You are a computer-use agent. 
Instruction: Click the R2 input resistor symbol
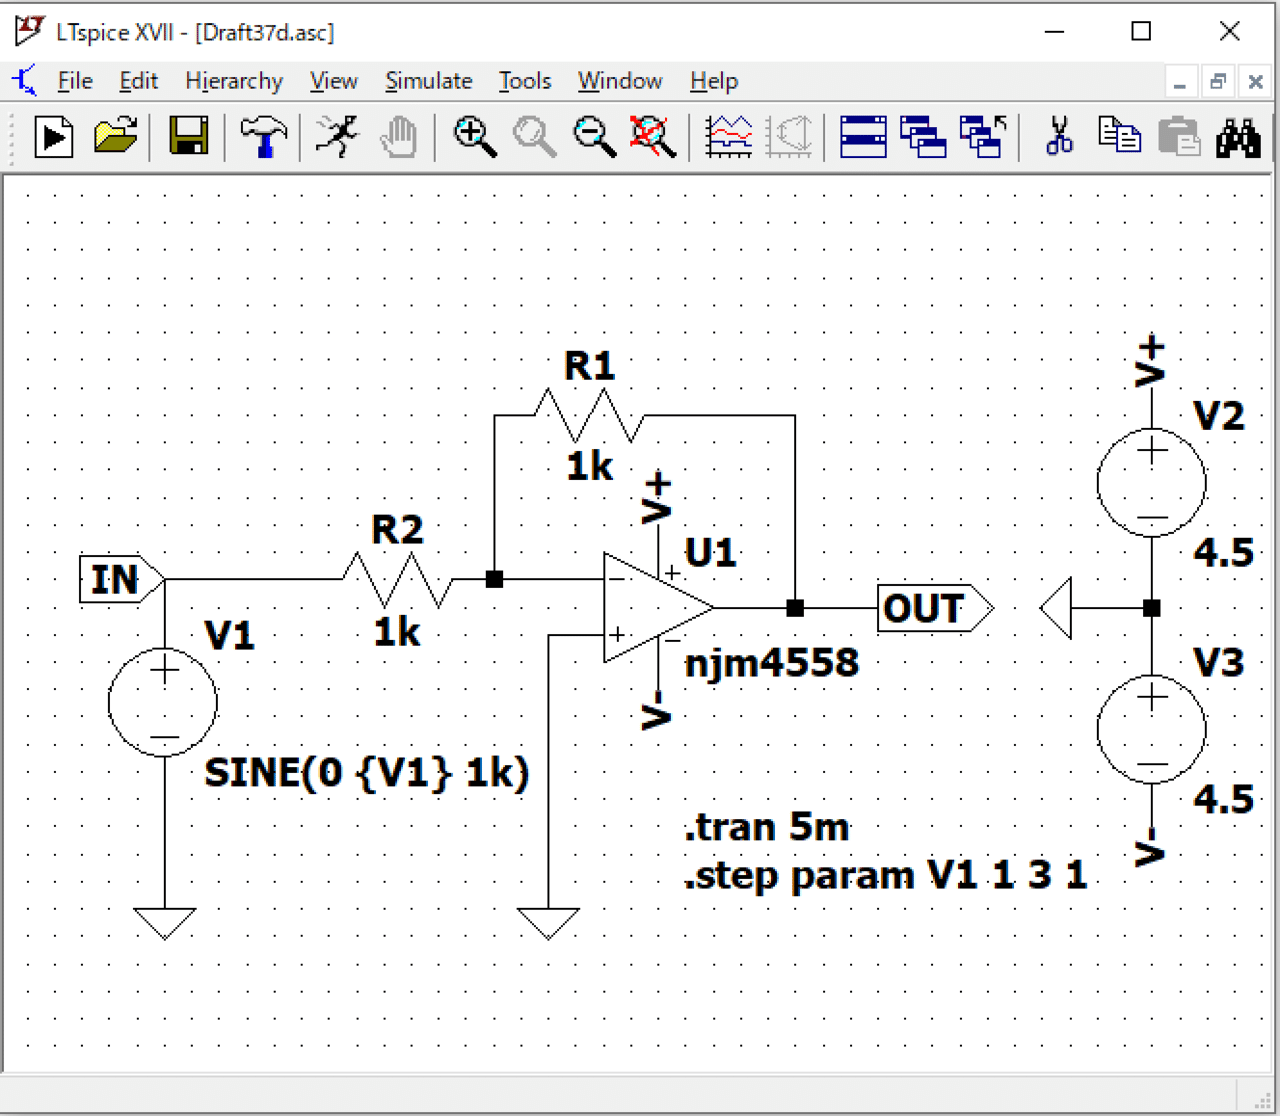tap(398, 580)
